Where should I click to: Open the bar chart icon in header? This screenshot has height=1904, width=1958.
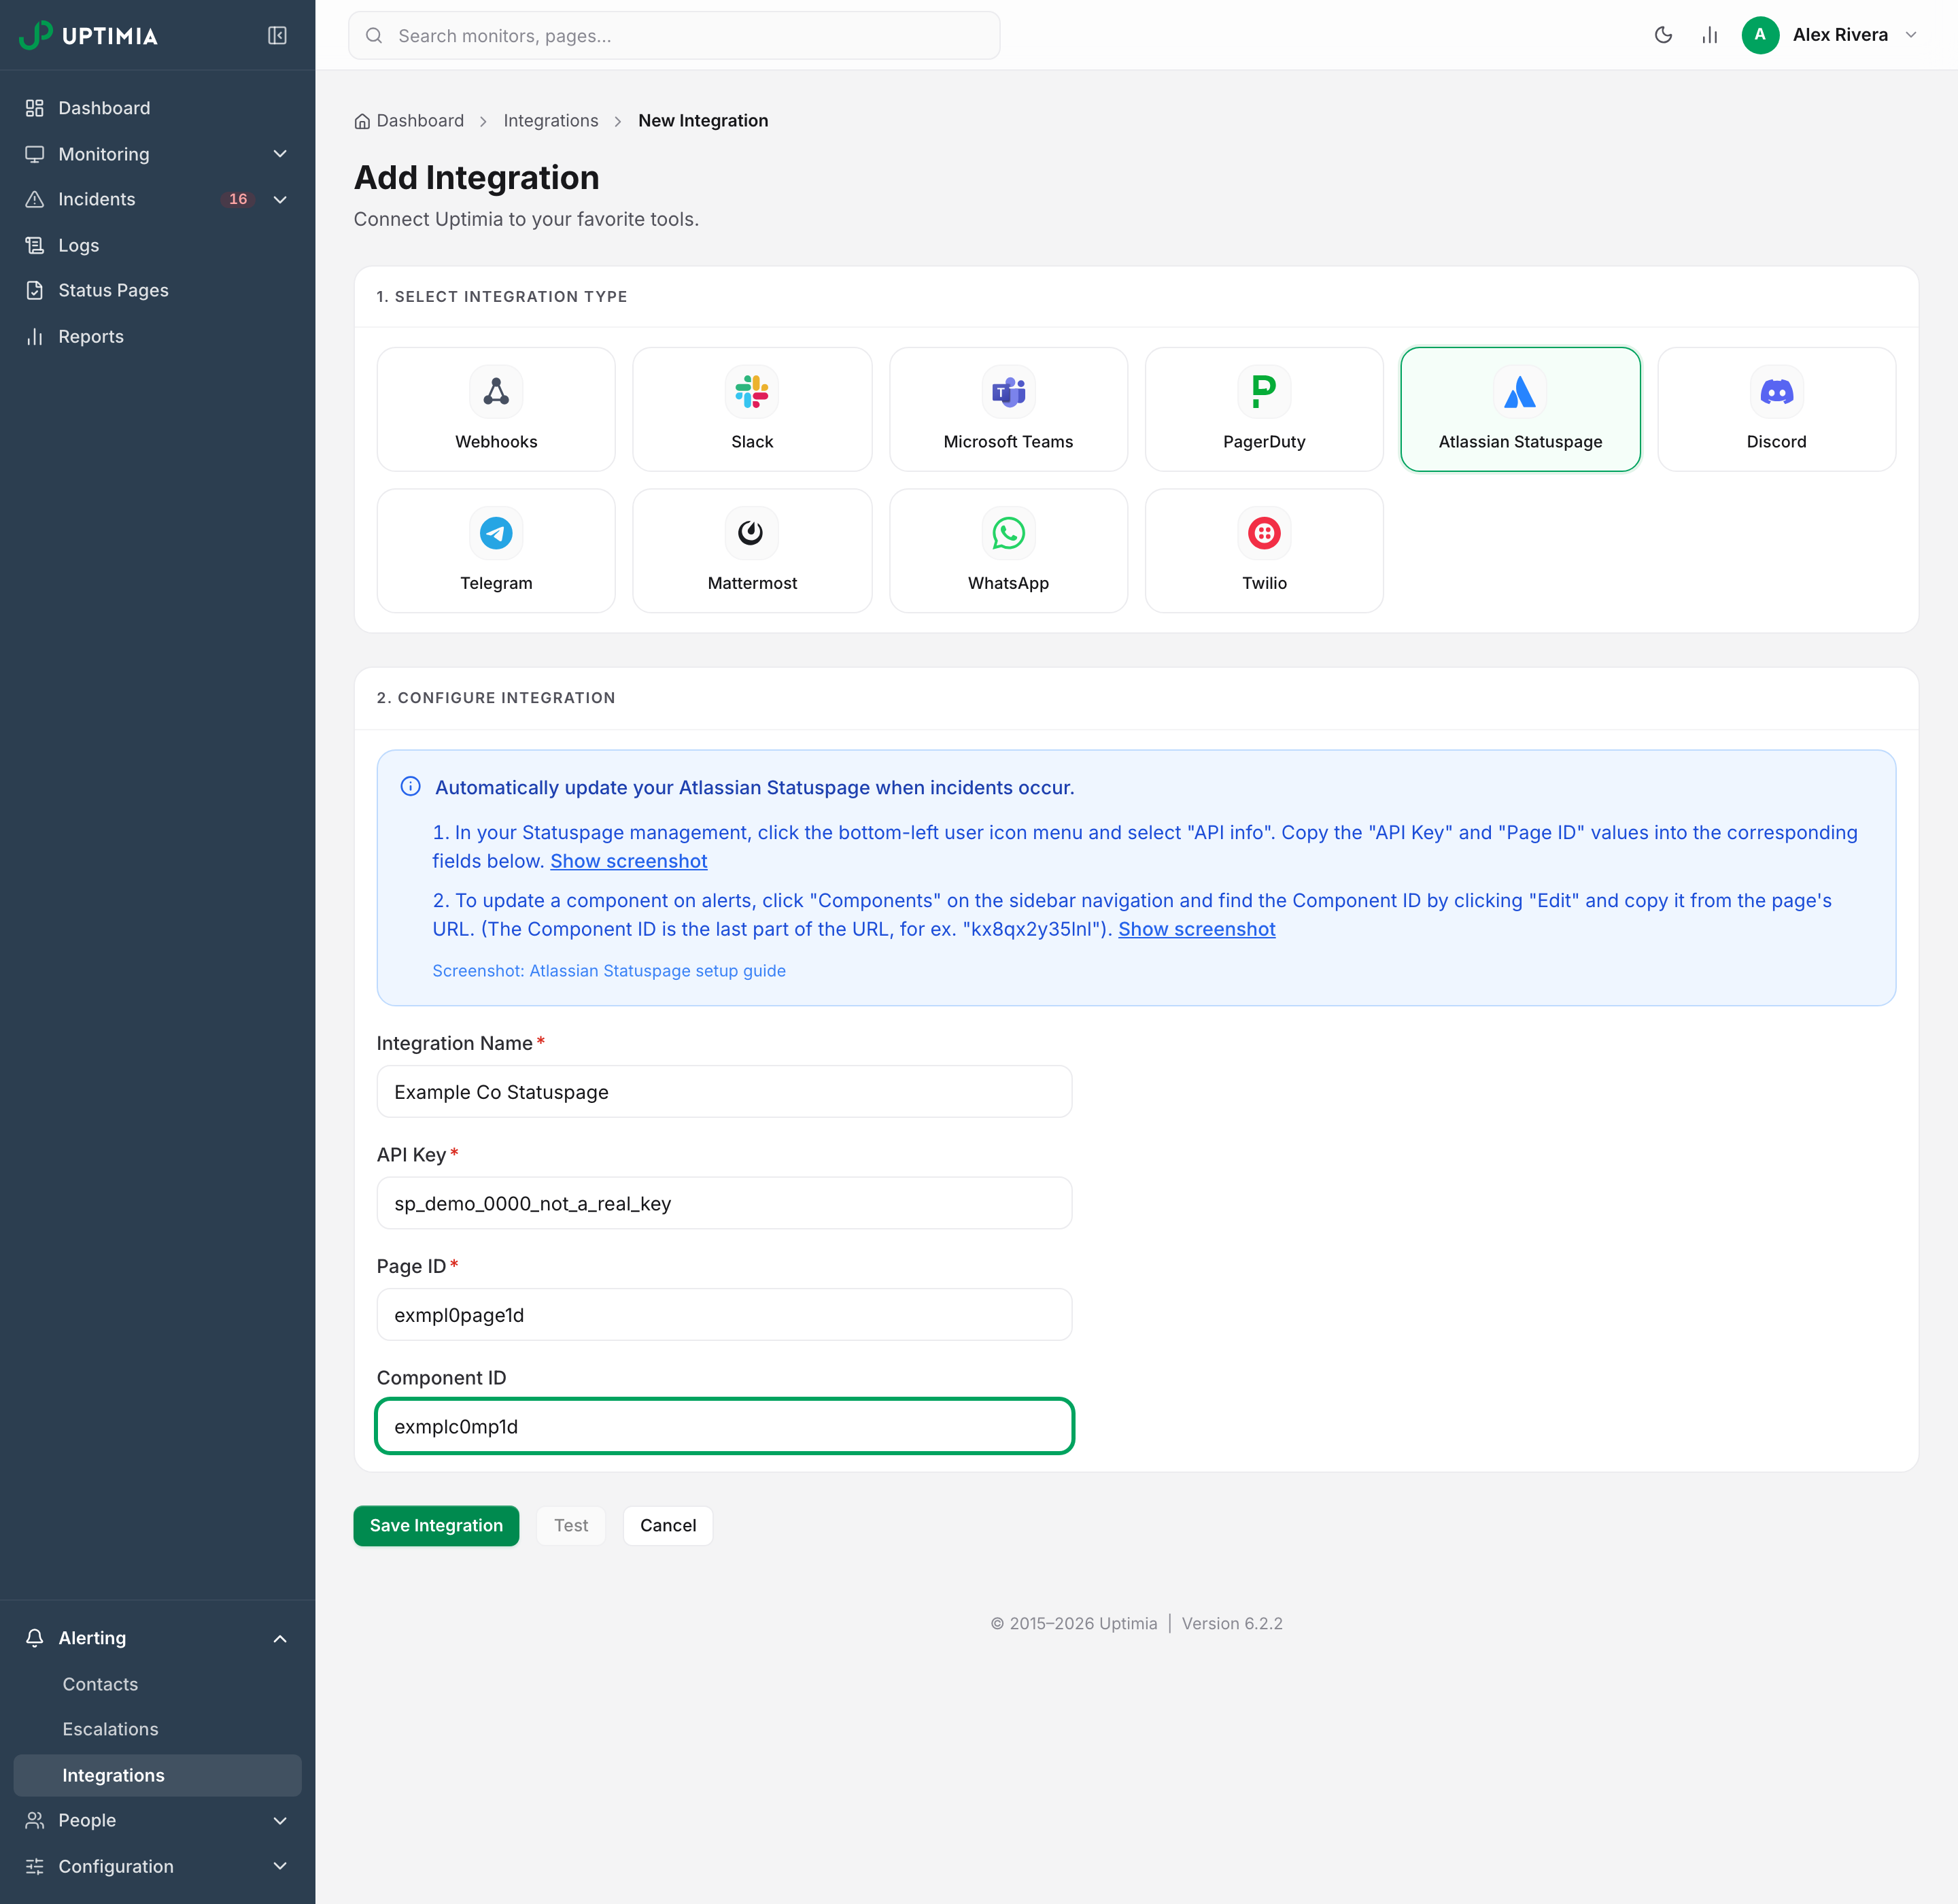[1709, 35]
